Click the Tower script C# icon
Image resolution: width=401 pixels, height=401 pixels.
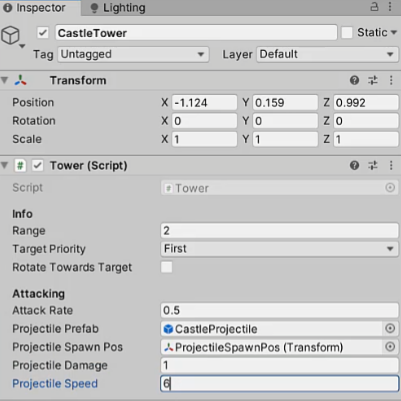(20, 166)
